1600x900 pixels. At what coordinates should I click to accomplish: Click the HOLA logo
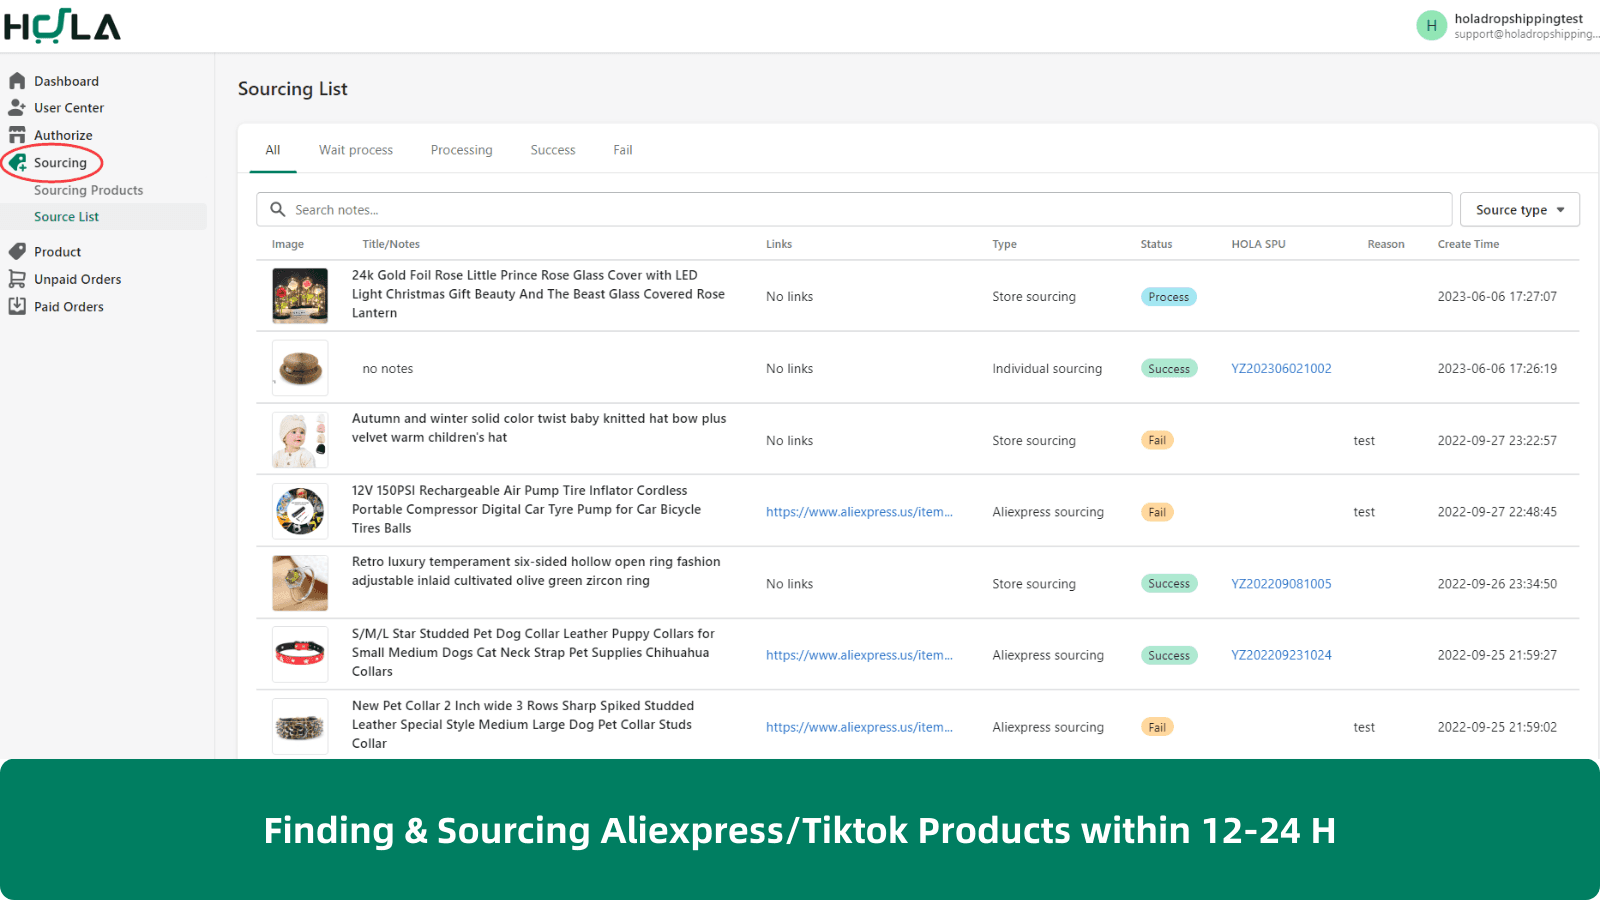(x=62, y=26)
